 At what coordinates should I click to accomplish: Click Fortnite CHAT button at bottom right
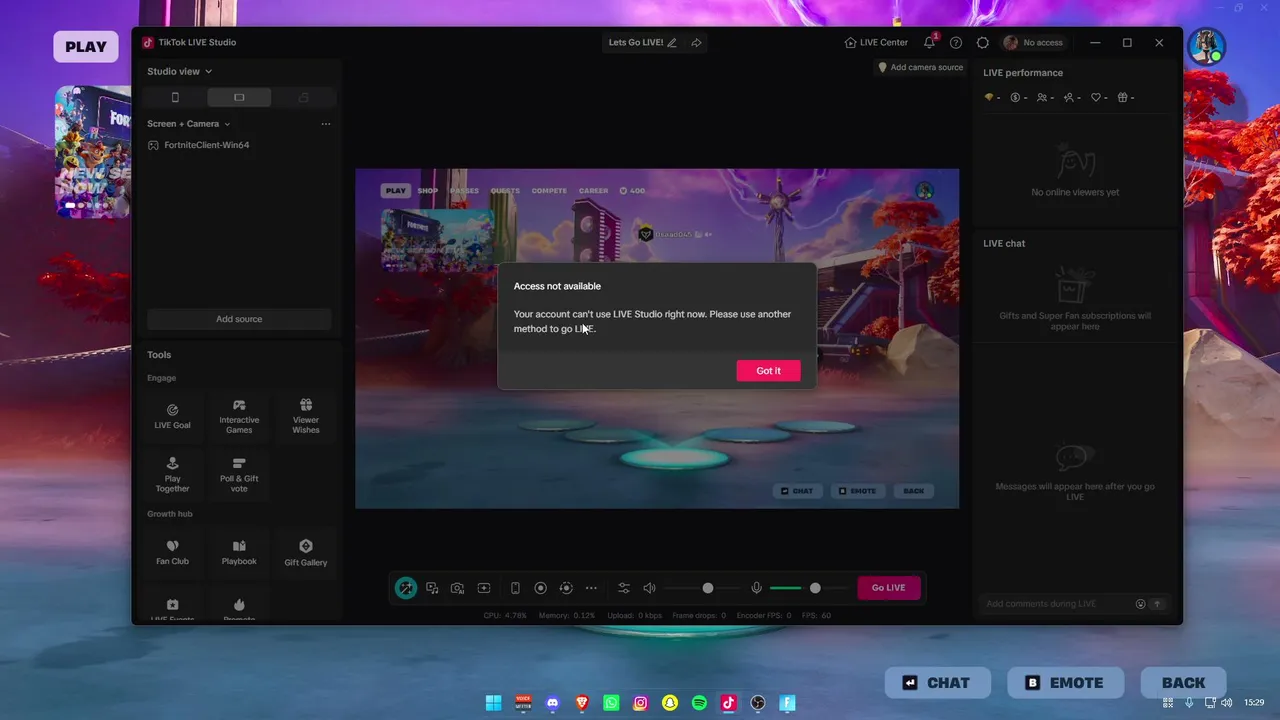coord(938,683)
